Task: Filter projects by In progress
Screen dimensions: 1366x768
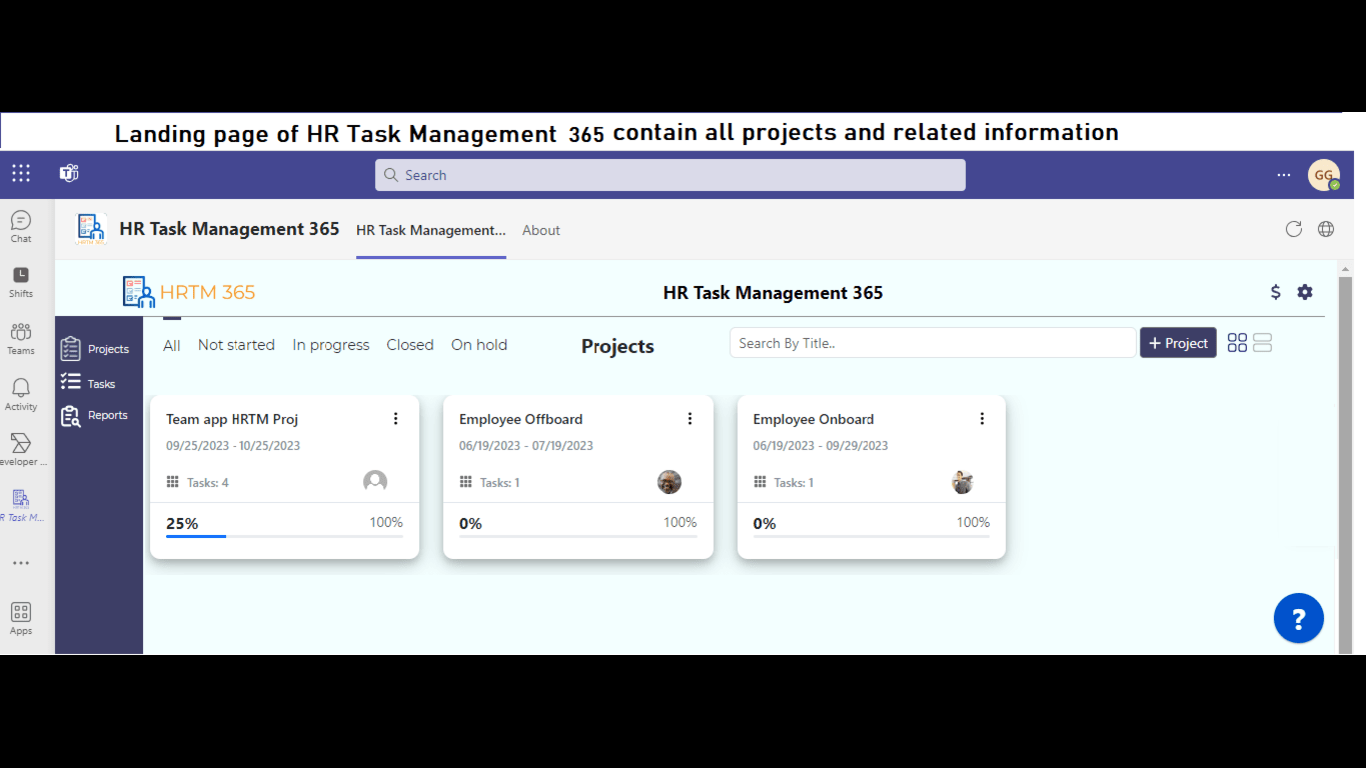Action: (331, 345)
